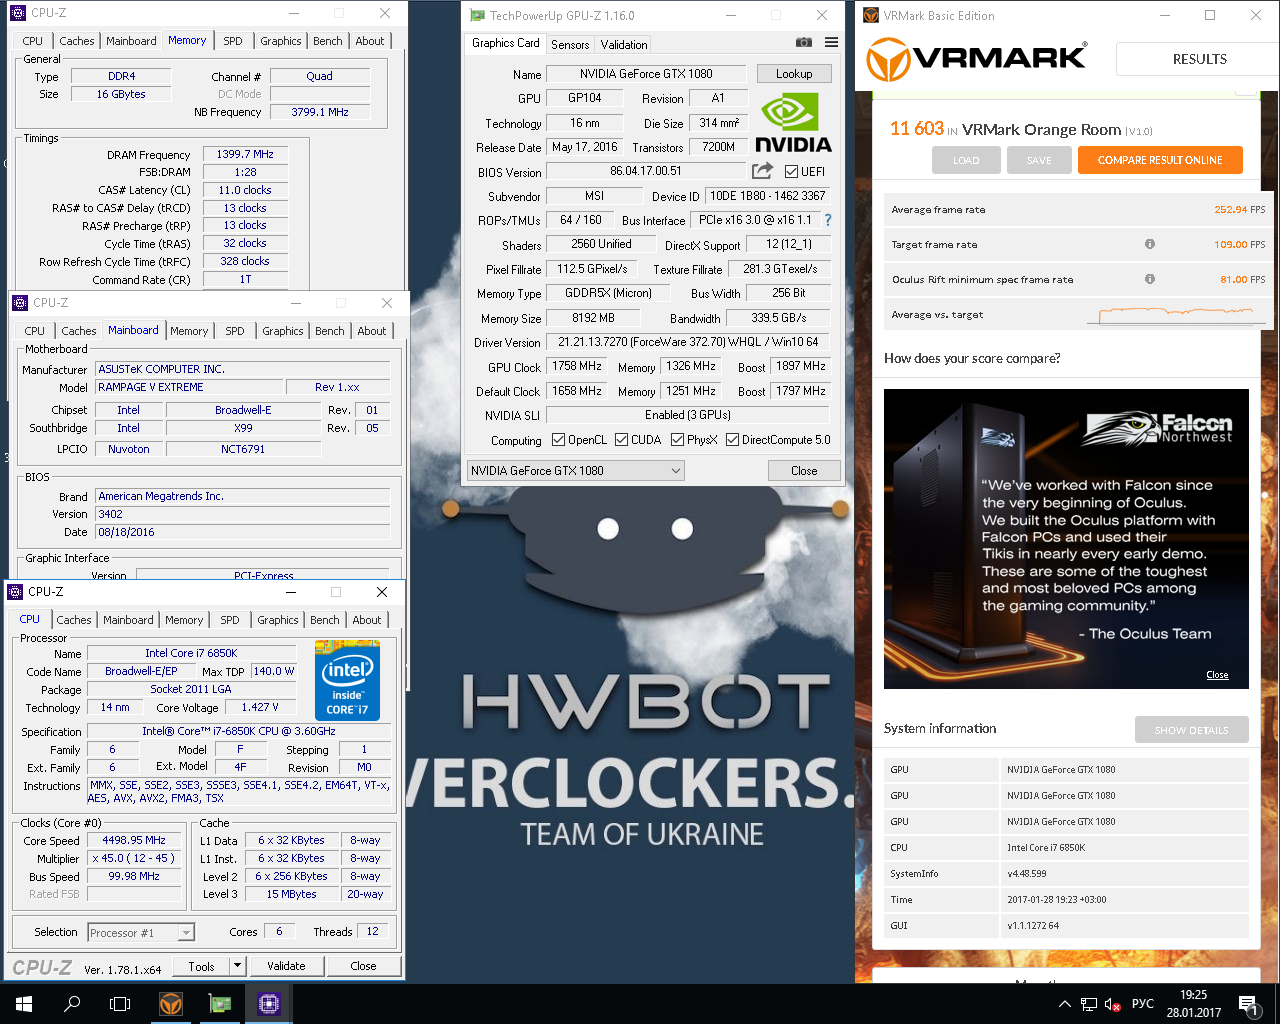Screen dimensions: 1280x1024
Task: Toggle the CUDA checkbox
Action: pyautogui.click(x=621, y=440)
